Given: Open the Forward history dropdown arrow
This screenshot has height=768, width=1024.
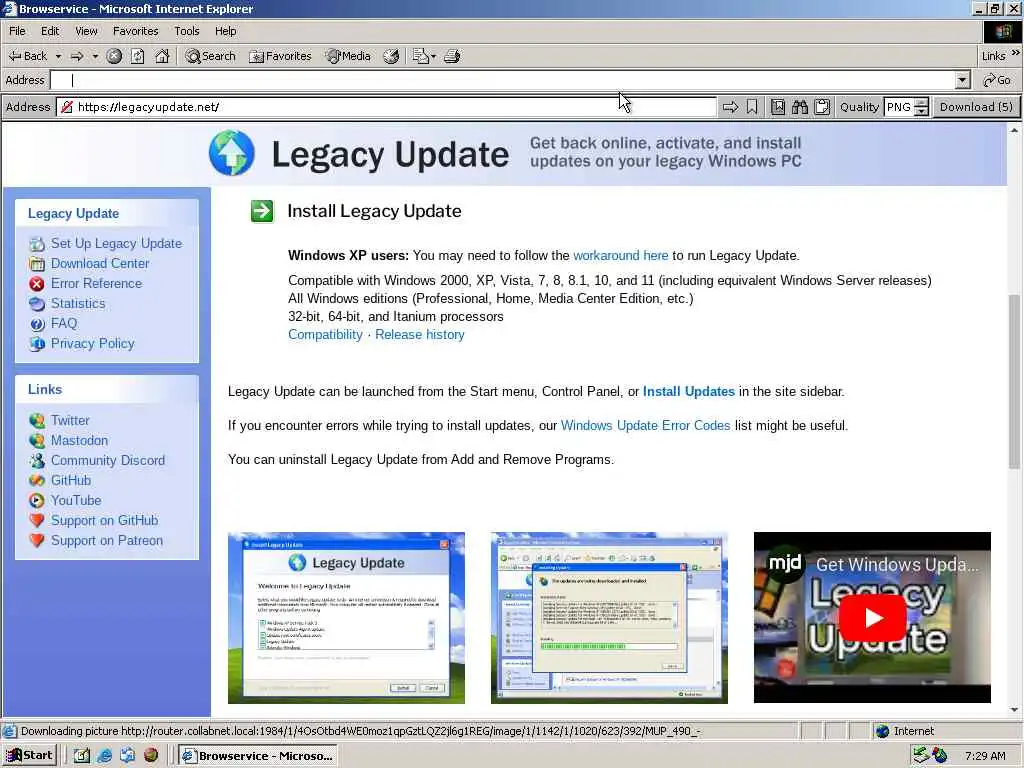Looking at the screenshot, I should pyautogui.click(x=95, y=56).
